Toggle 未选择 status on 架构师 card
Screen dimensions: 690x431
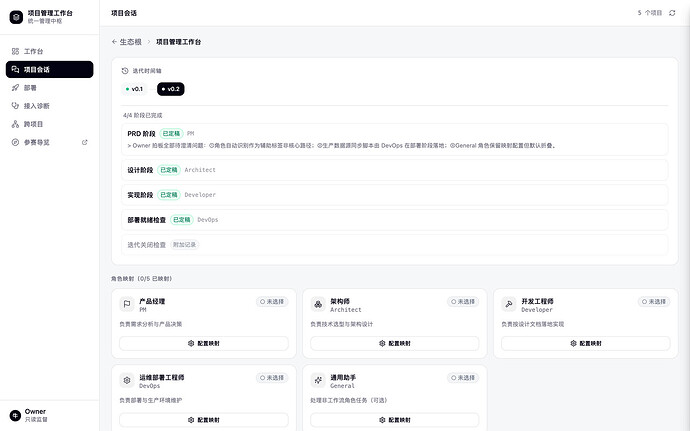point(463,302)
